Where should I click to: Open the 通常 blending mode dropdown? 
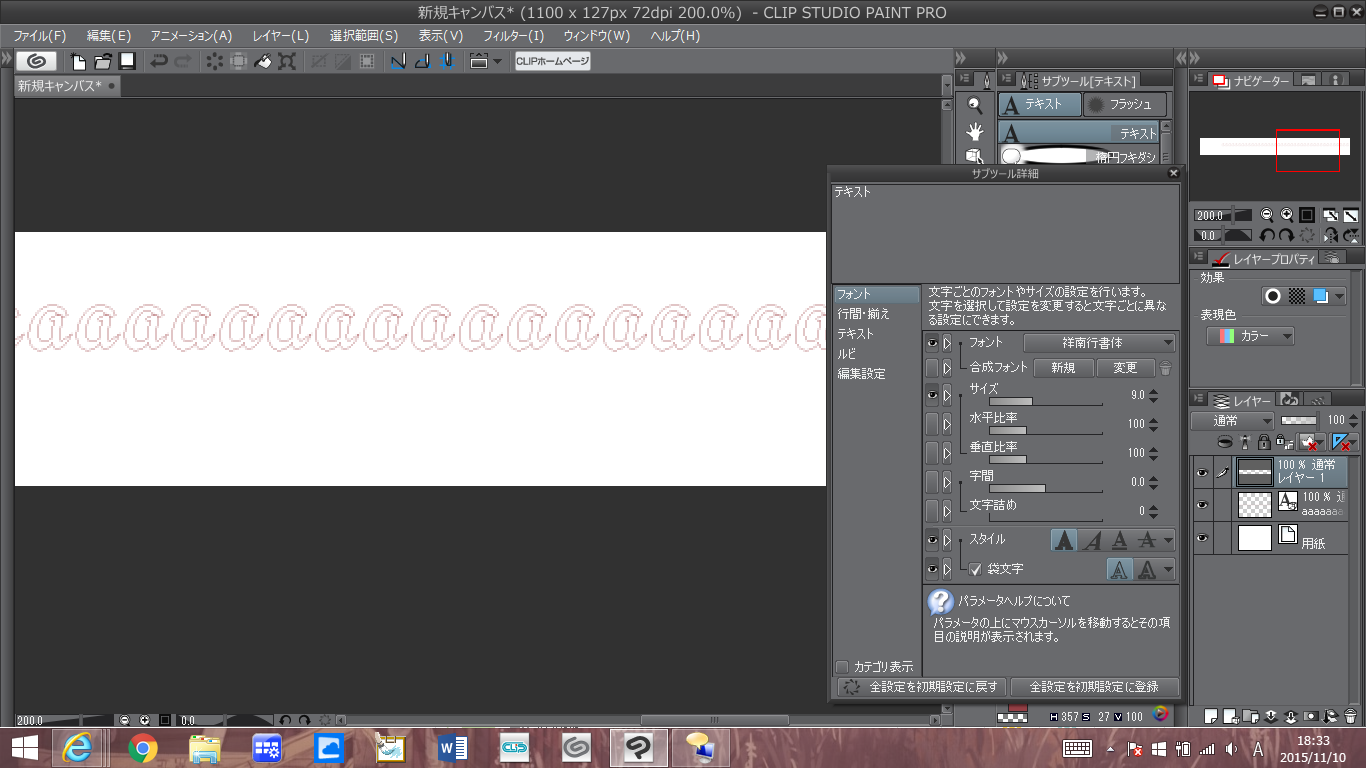click(x=1232, y=421)
